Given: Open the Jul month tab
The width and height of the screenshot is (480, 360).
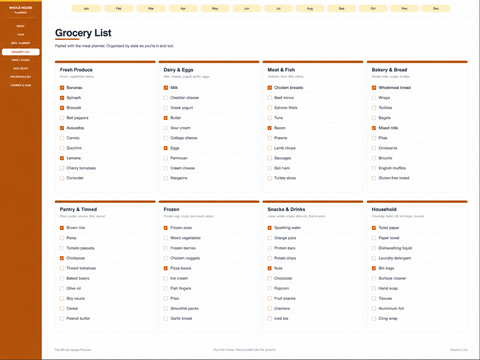Looking at the screenshot, I should click(278, 8).
